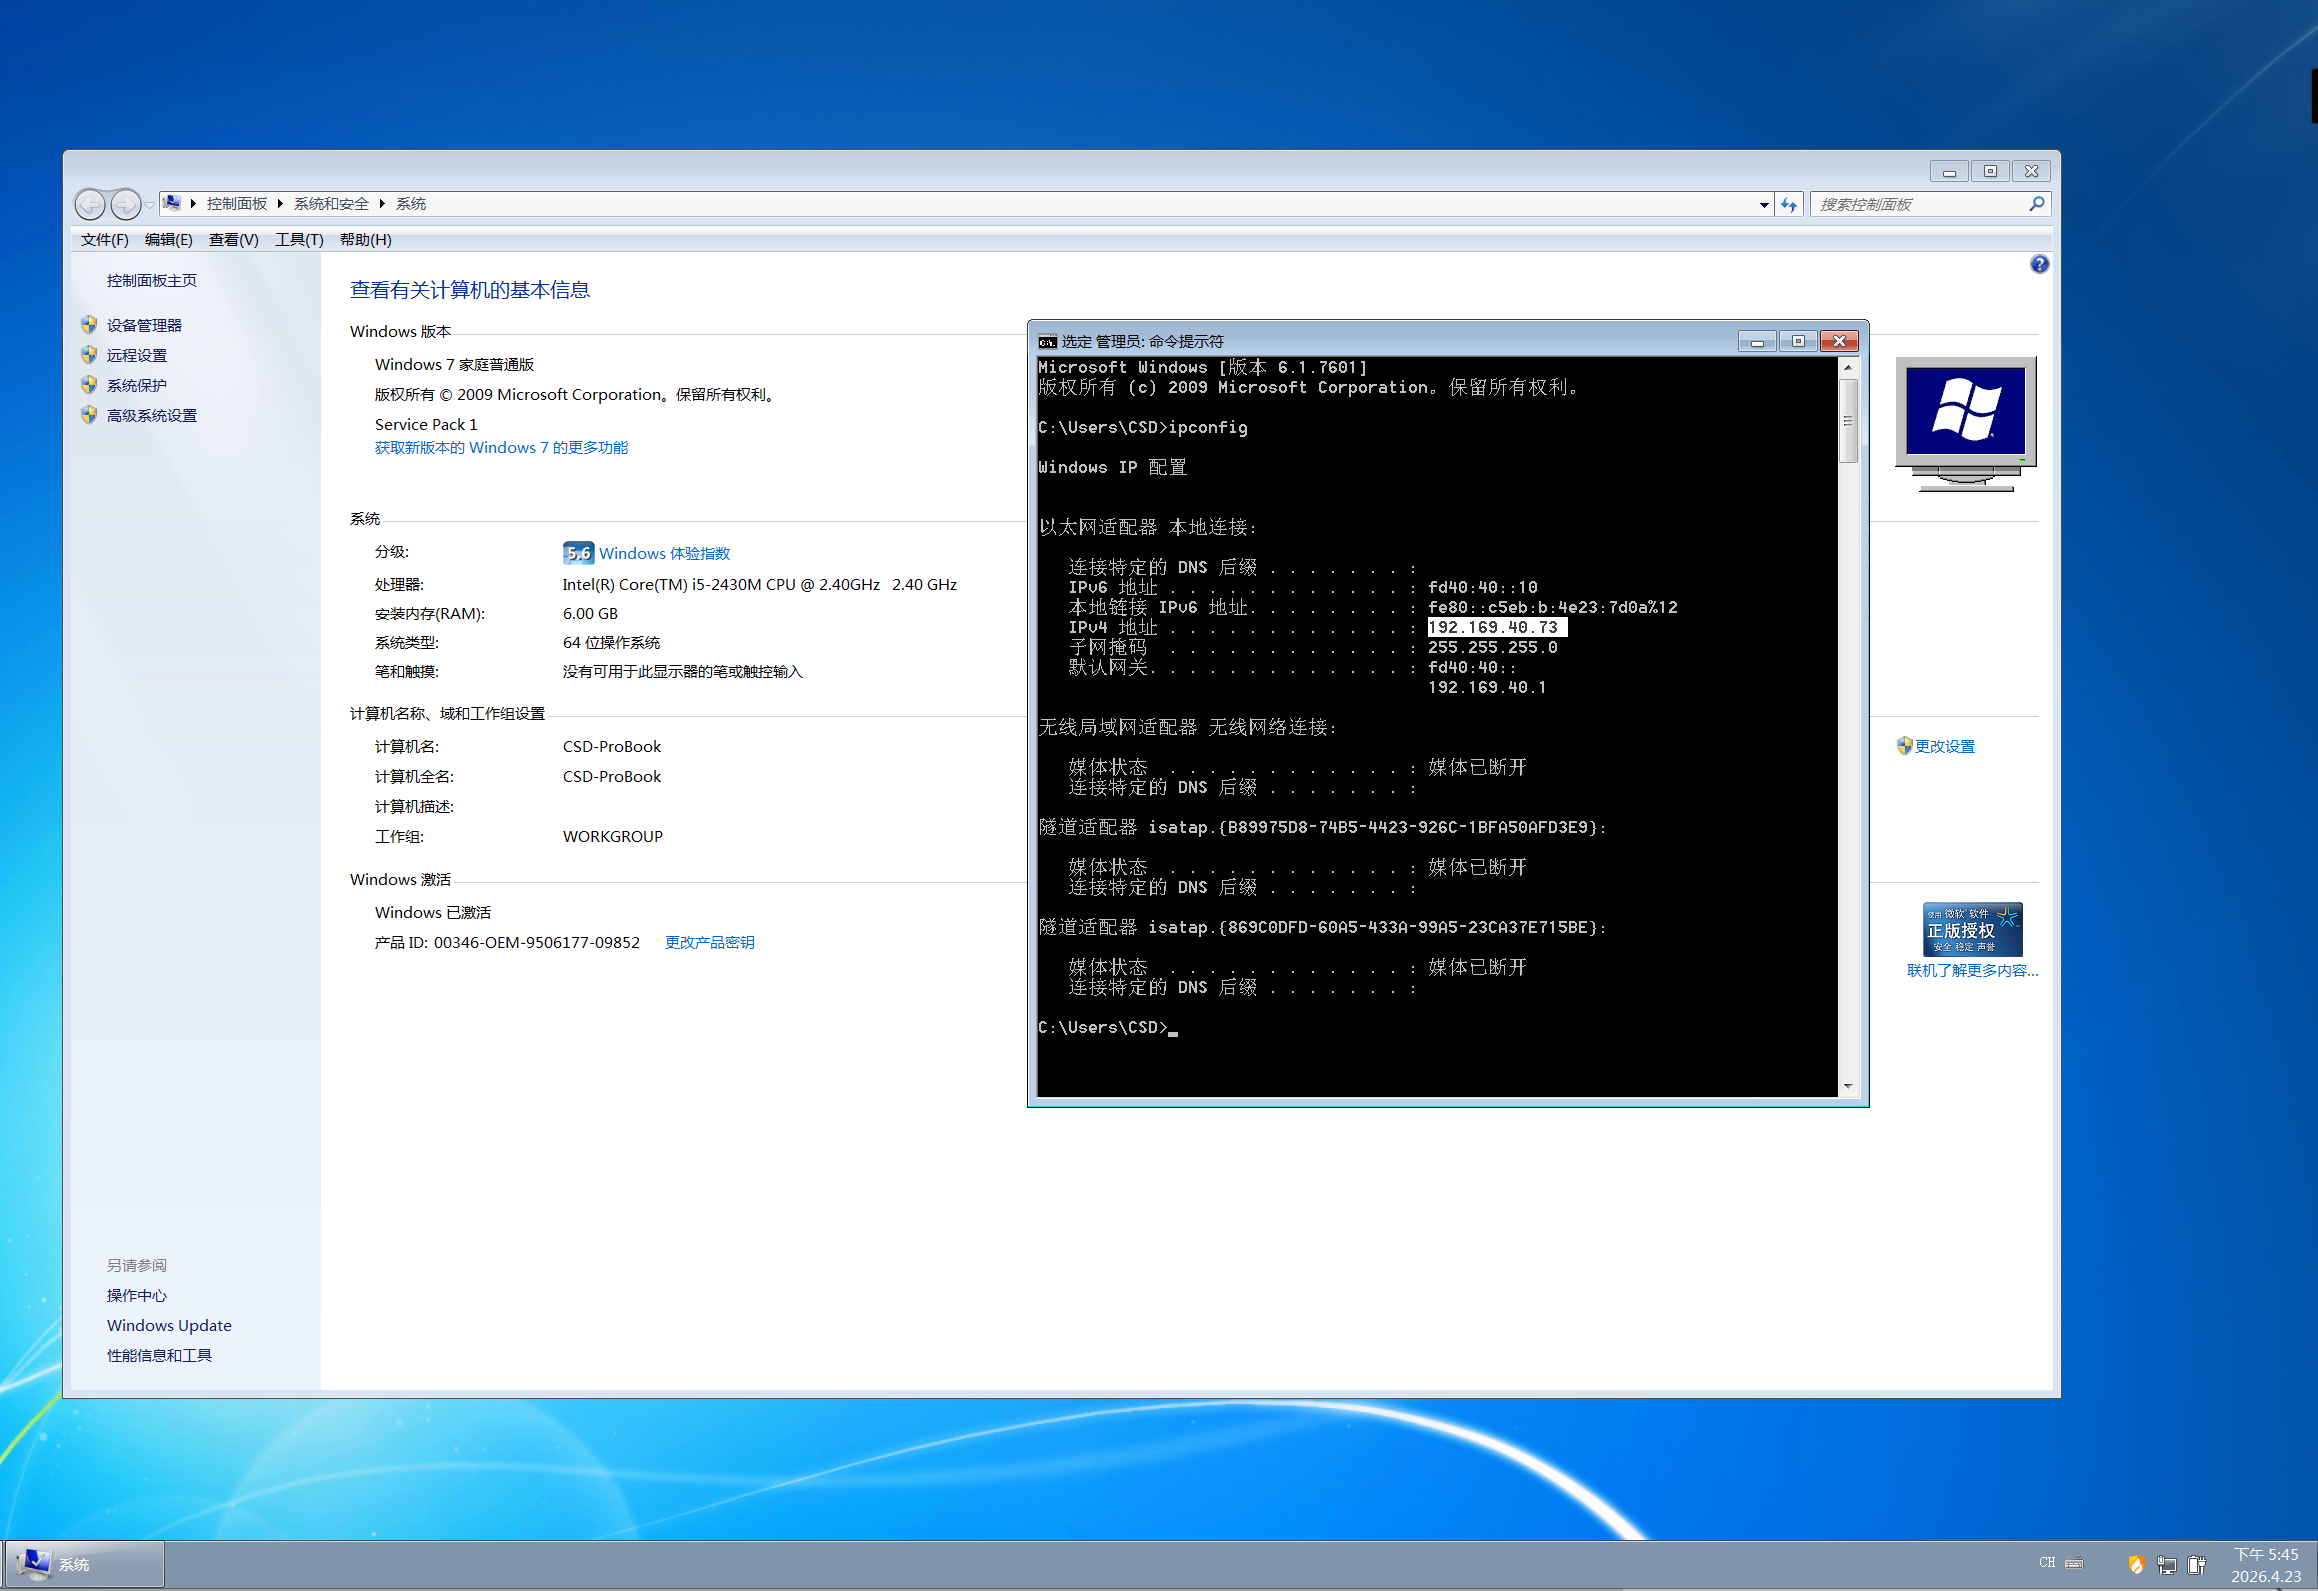The height and width of the screenshot is (1591, 2318).
Task: Click the Back navigation arrow
Action: coord(90,204)
